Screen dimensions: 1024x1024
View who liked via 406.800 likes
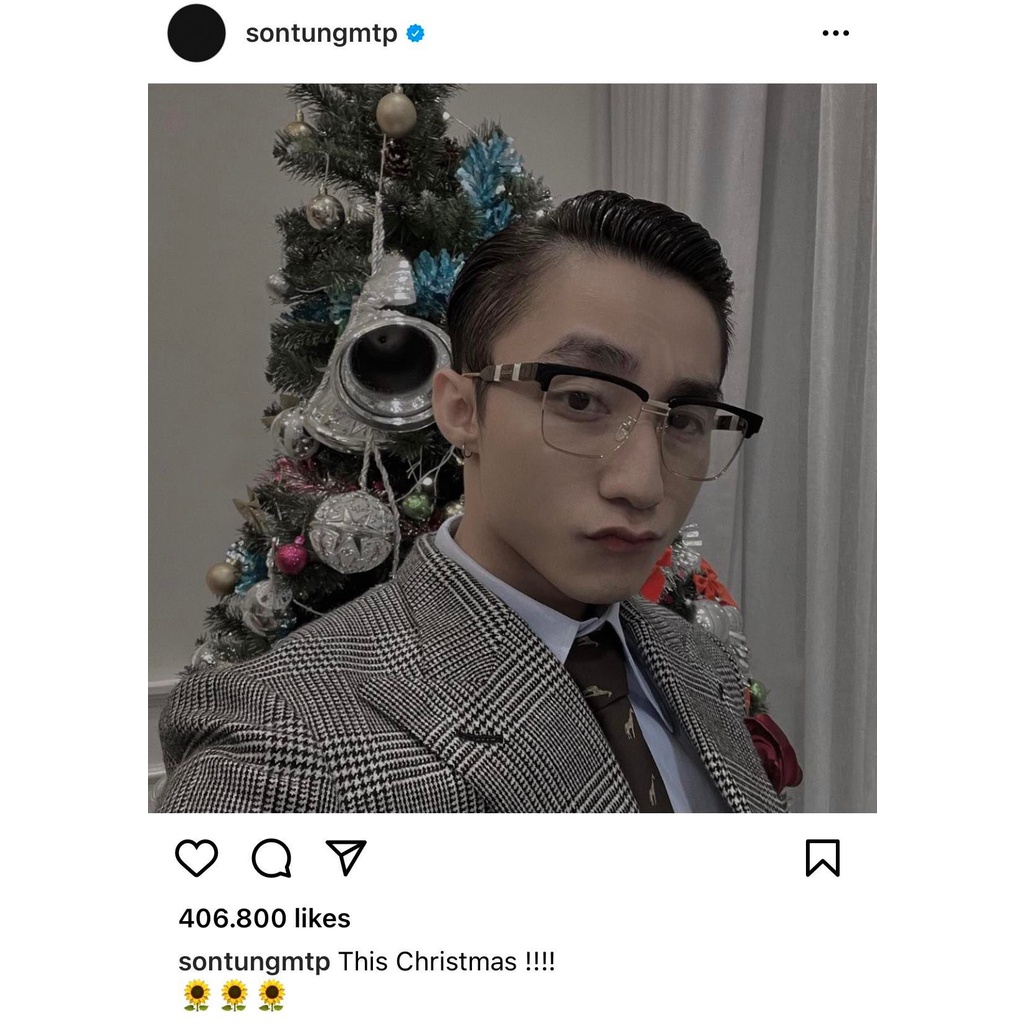pos(264,918)
